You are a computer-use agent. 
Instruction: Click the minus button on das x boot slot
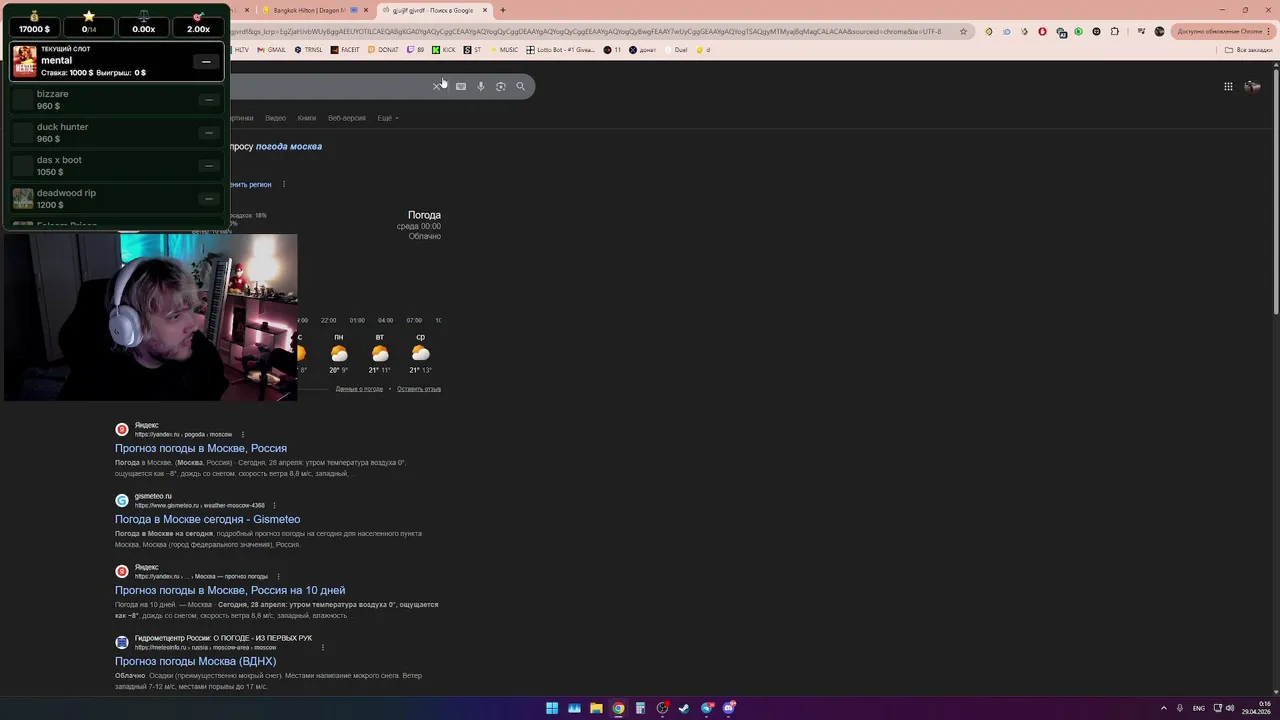click(209, 166)
